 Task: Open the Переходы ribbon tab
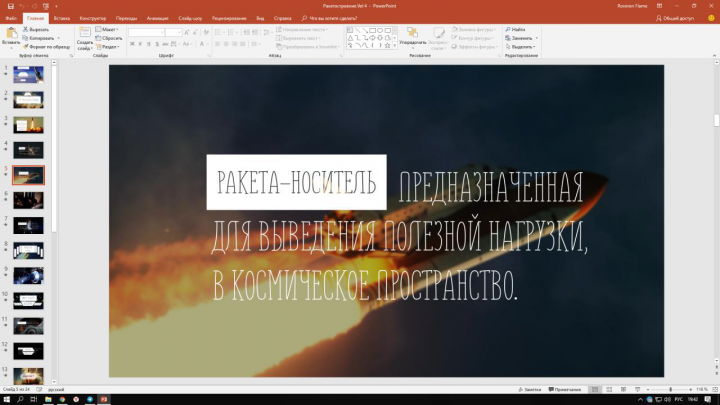(126, 18)
